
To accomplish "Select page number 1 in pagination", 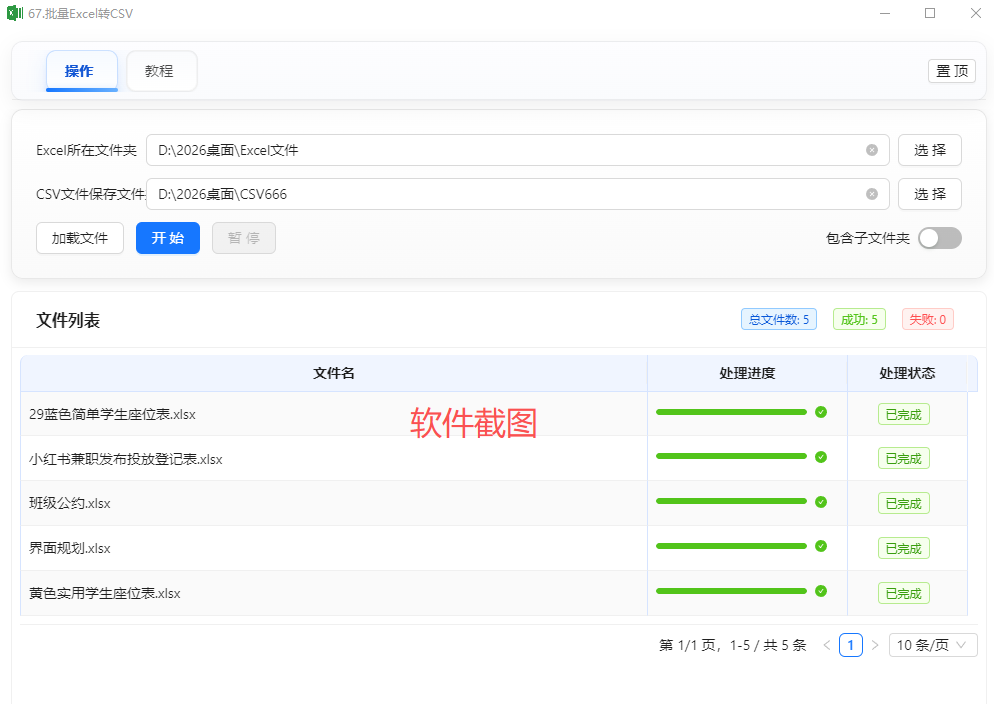I will 851,645.
